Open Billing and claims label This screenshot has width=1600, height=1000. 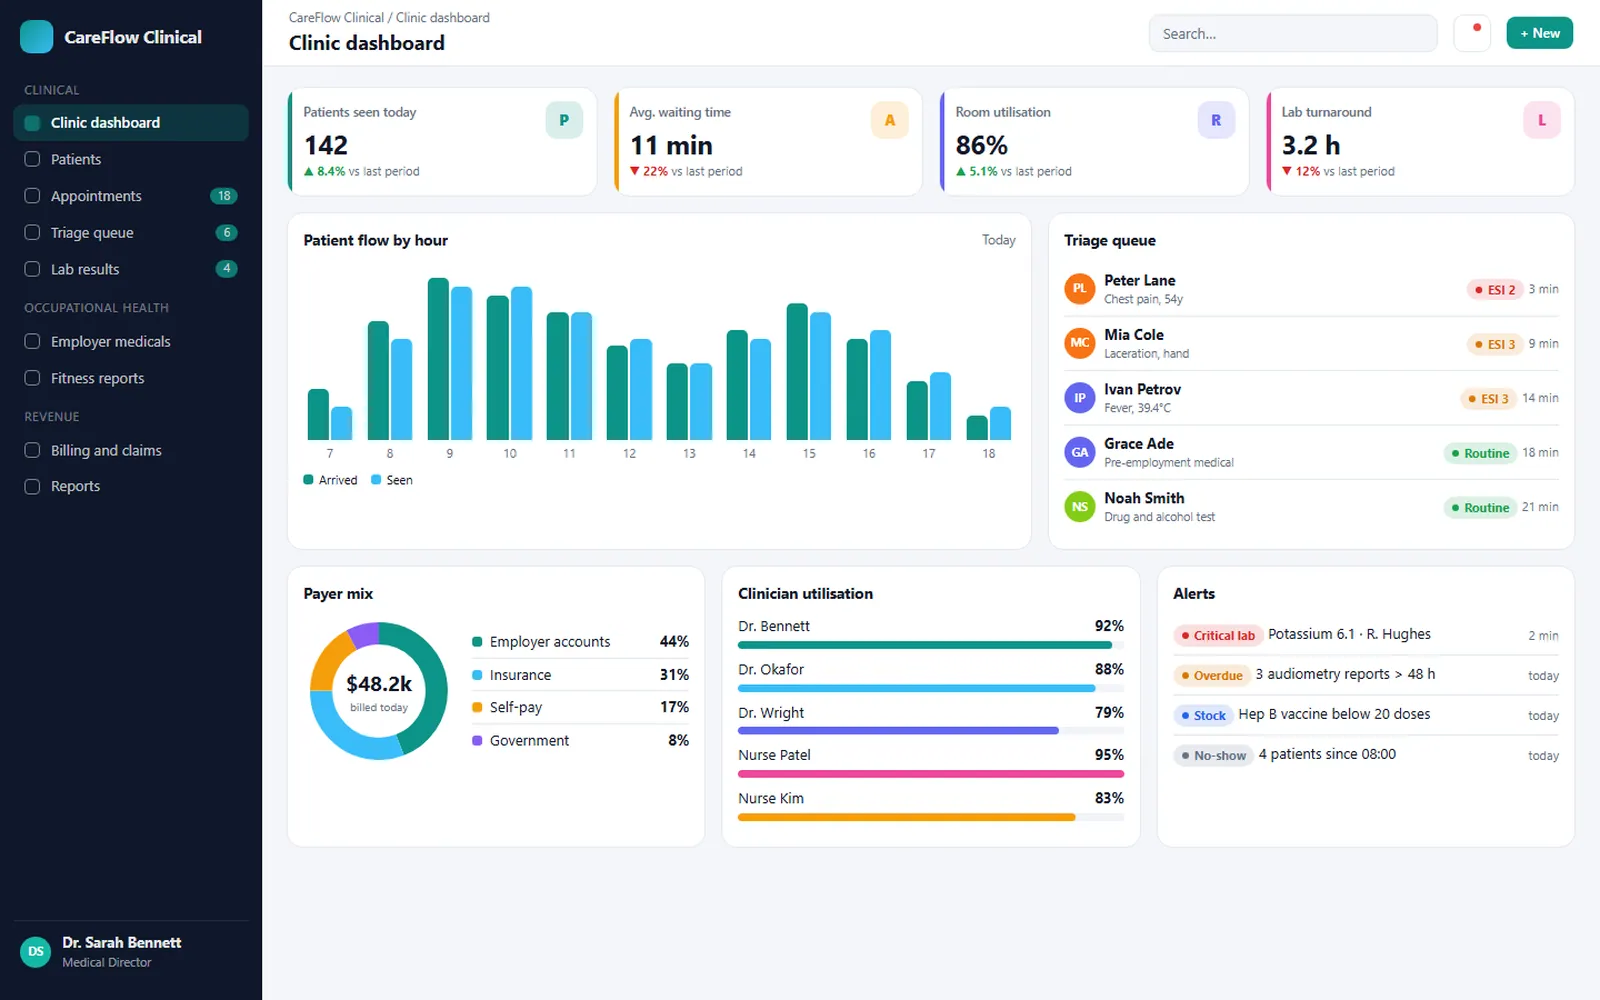pyautogui.click(x=106, y=450)
